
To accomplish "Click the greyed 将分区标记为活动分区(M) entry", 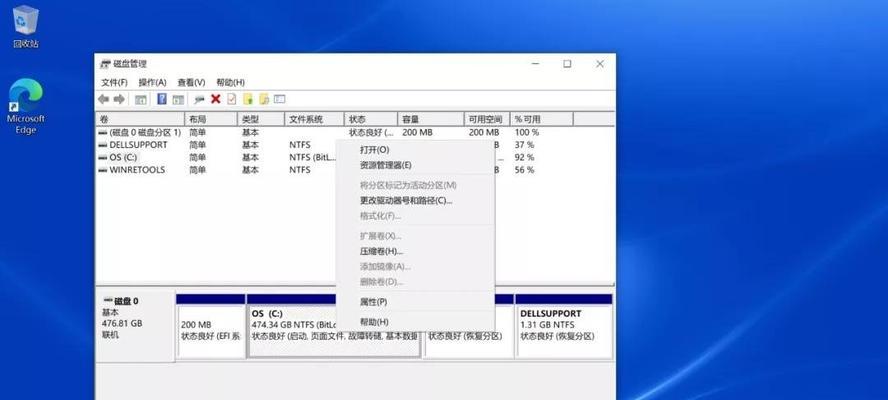I will (x=416, y=185).
